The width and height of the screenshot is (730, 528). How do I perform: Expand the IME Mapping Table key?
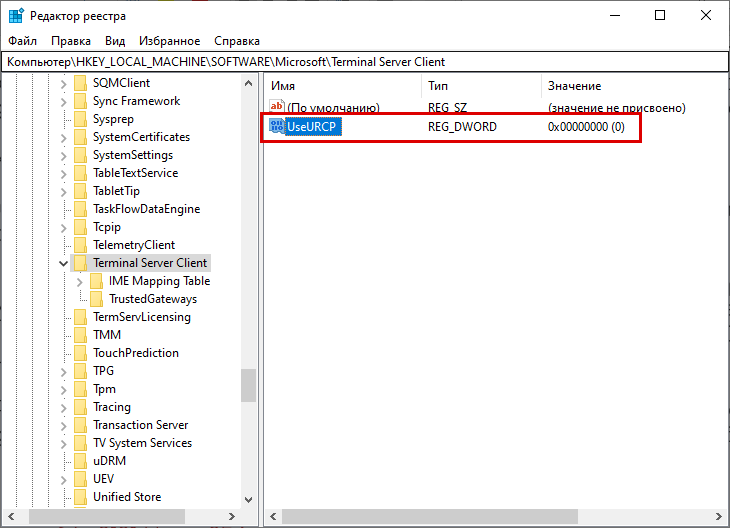(x=80, y=282)
